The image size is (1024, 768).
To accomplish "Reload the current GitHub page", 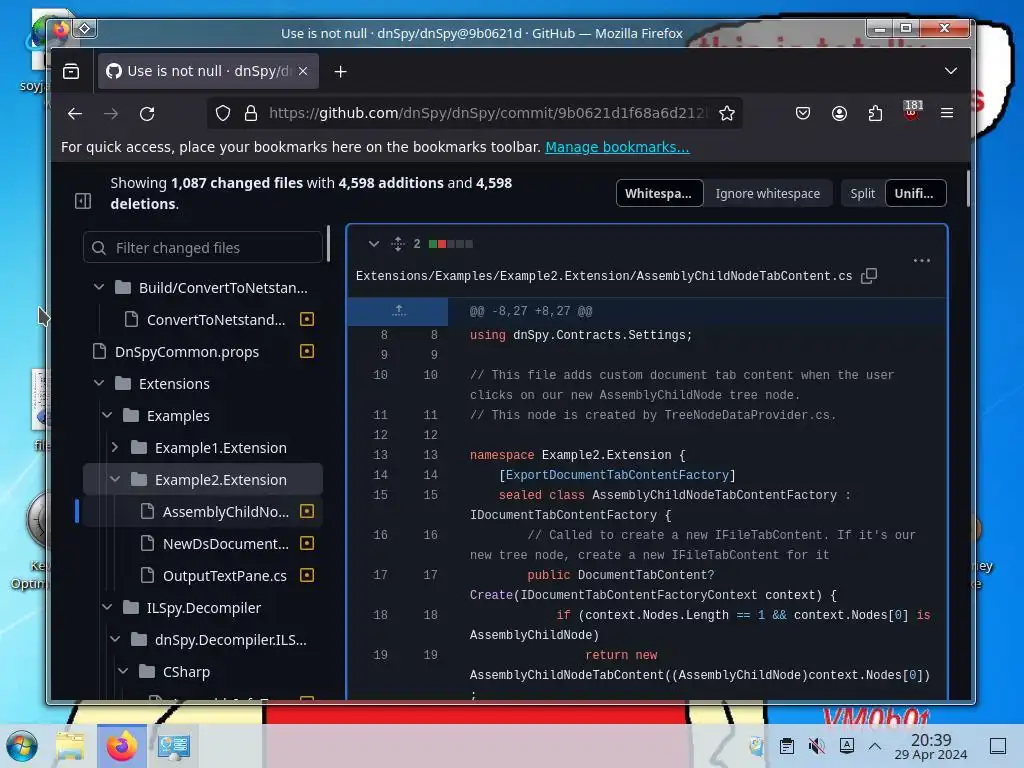I will (147, 114).
